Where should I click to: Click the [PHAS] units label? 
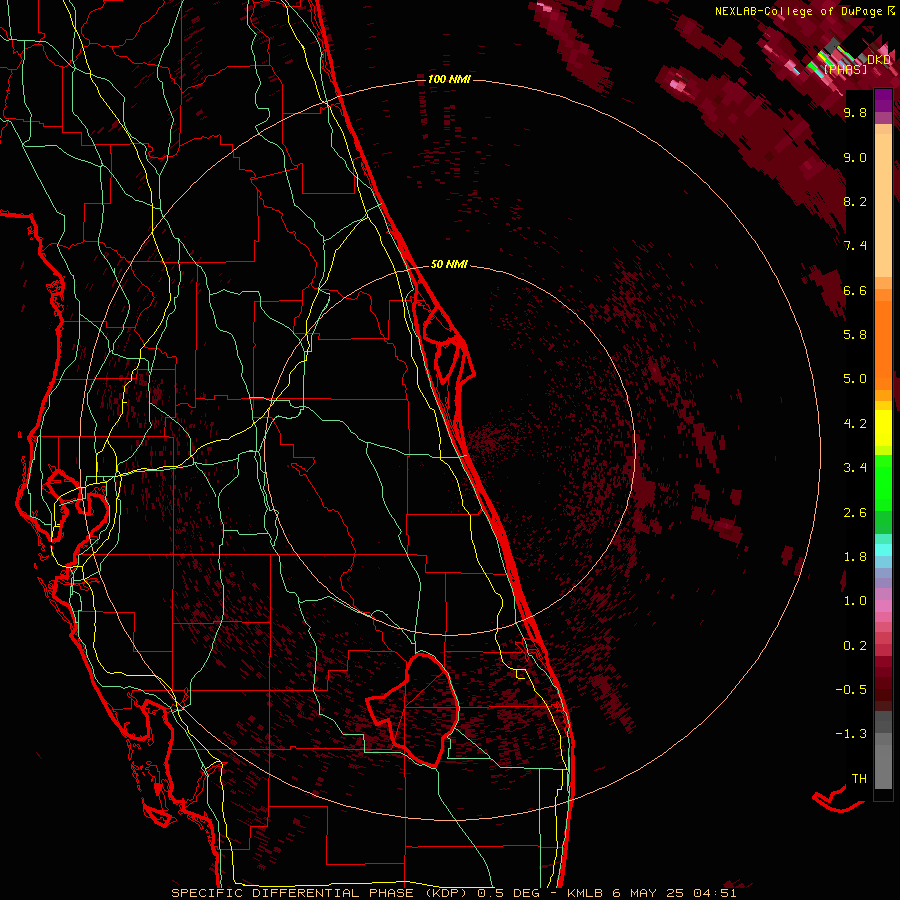(x=845, y=70)
